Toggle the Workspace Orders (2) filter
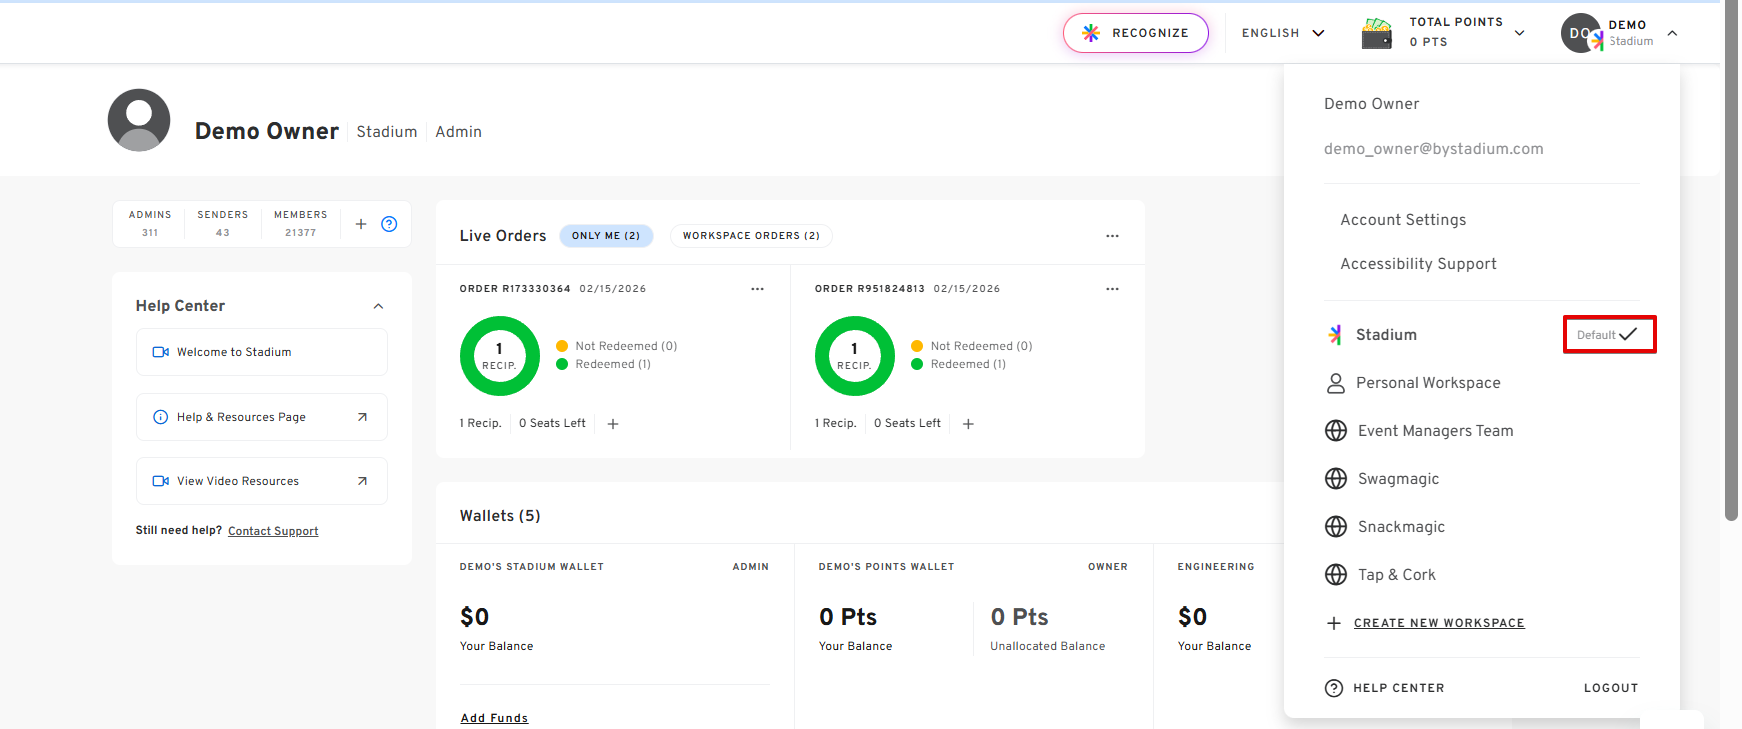The image size is (1742, 729). coord(751,236)
